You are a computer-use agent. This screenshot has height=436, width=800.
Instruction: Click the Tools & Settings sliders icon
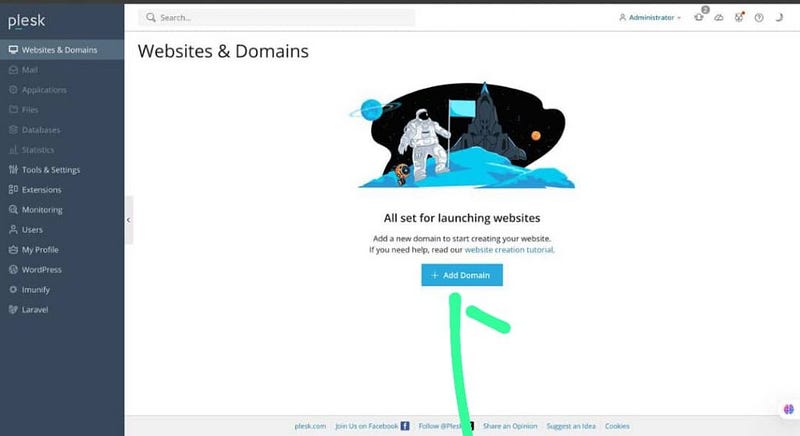[13, 169]
